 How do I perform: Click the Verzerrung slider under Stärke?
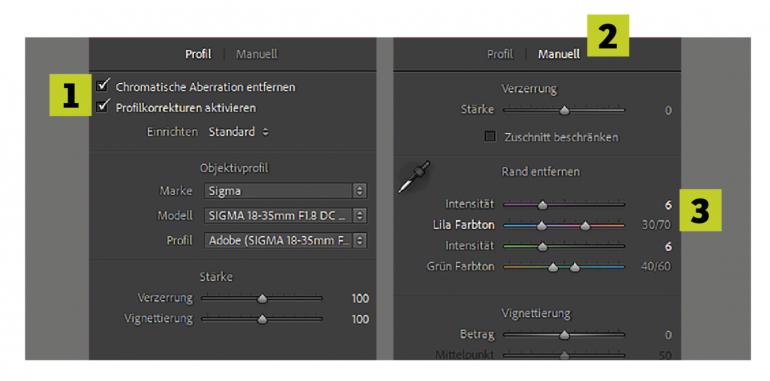[x=262, y=298]
